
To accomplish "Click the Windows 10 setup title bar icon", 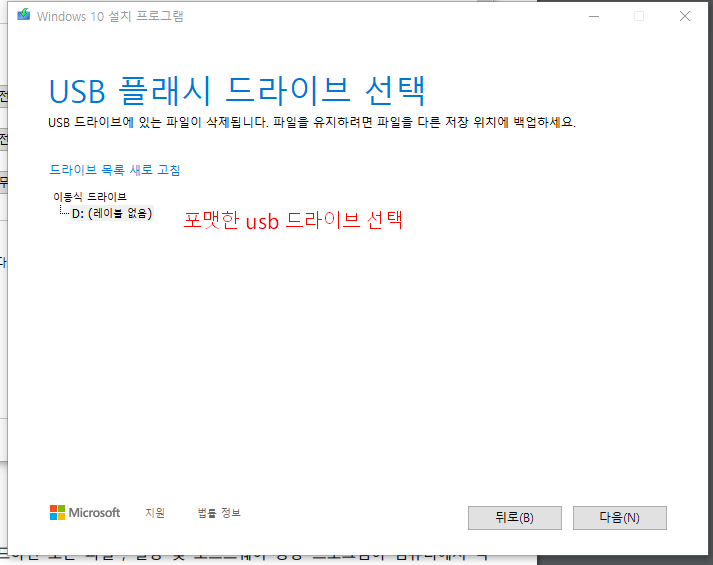I will [x=24, y=15].
